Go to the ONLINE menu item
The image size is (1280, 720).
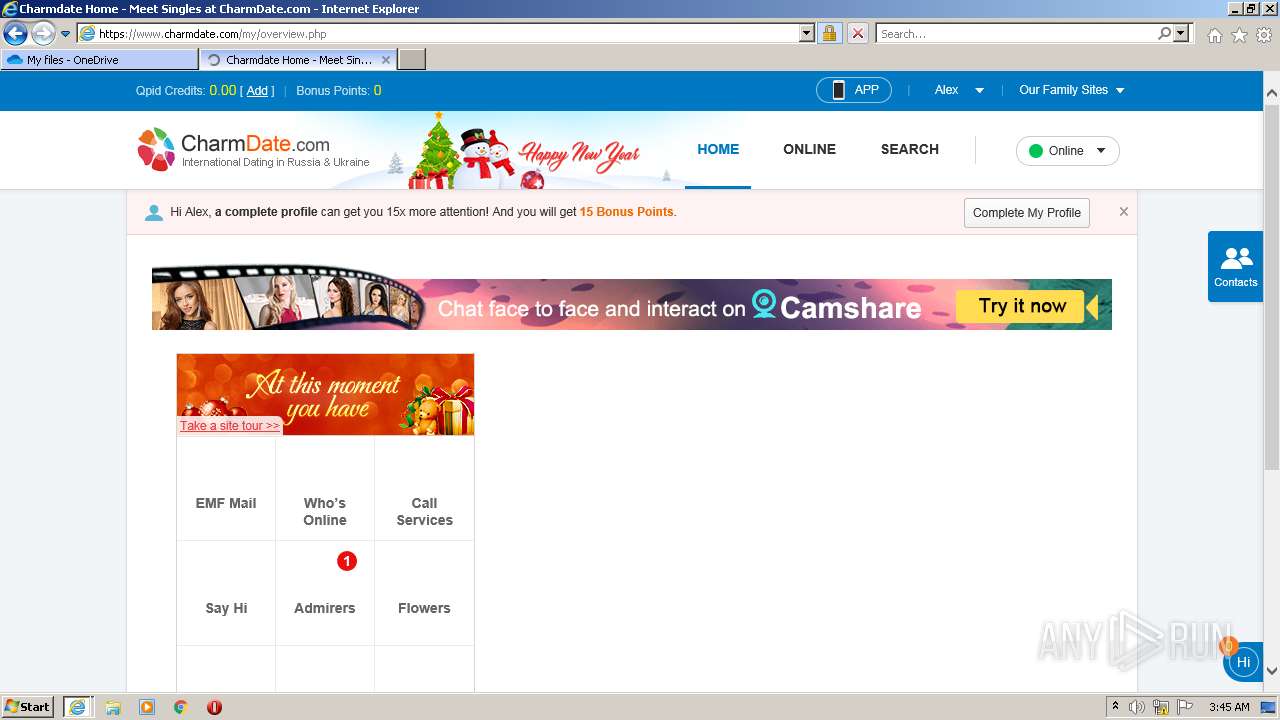pyautogui.click(x=809, y=149)
